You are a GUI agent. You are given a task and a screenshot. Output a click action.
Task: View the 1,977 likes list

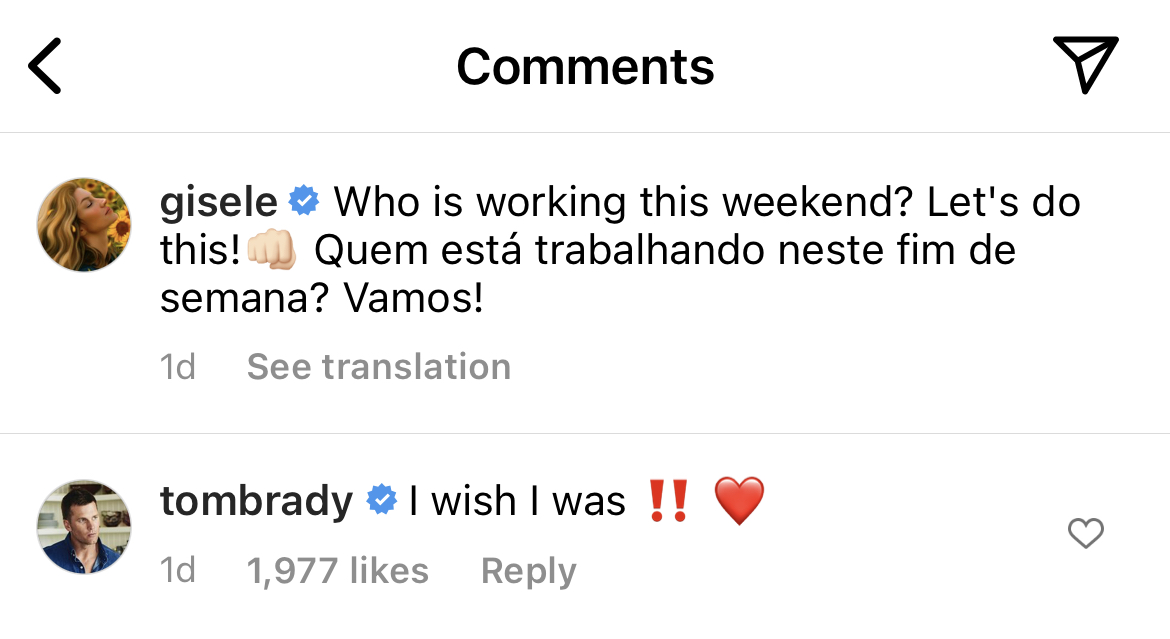pos(337,571)
